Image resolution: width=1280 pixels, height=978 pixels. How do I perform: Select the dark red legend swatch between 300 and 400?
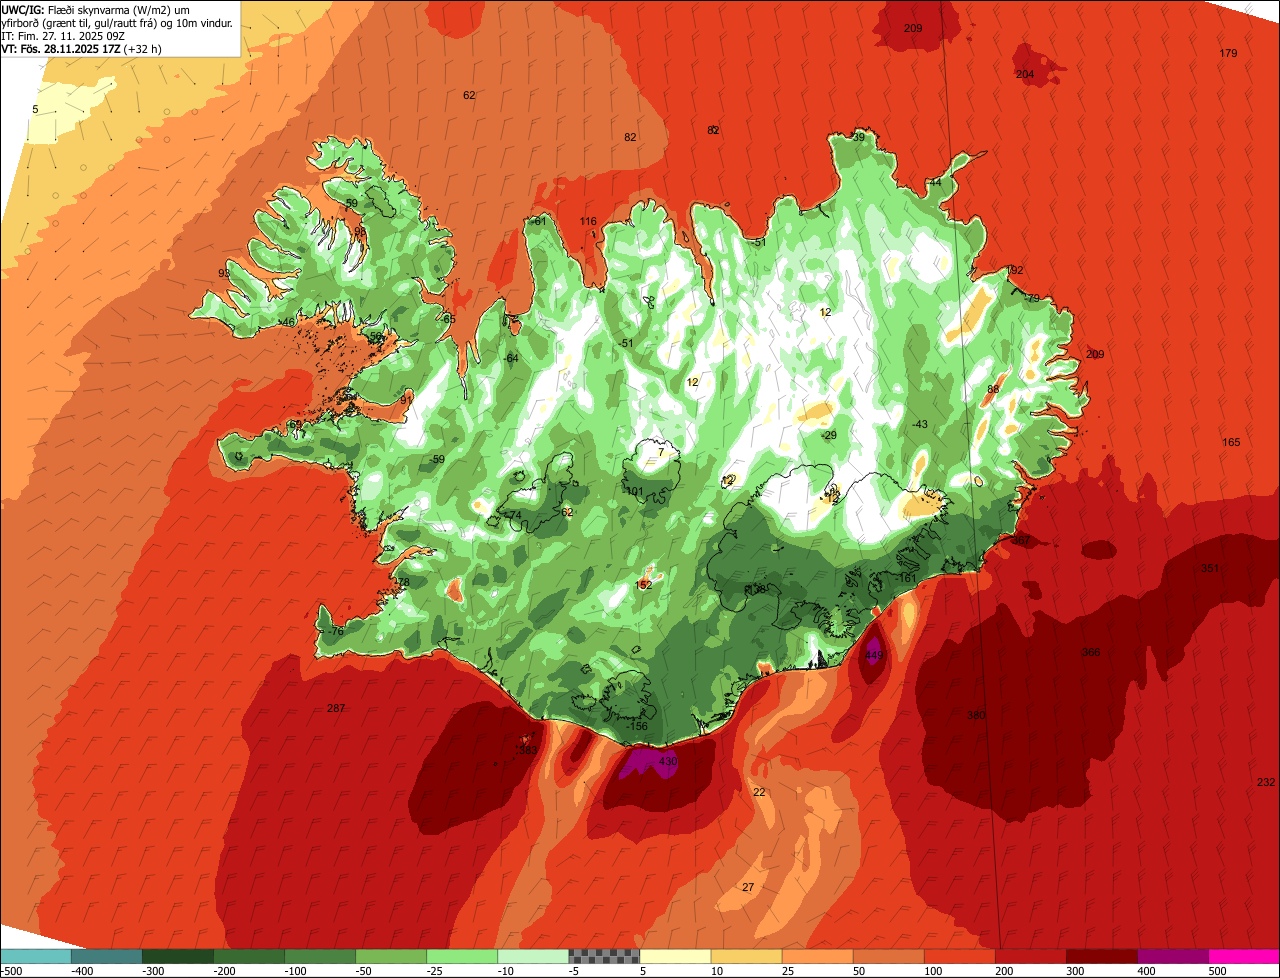pyautogui.click(x=1102, y=956)
